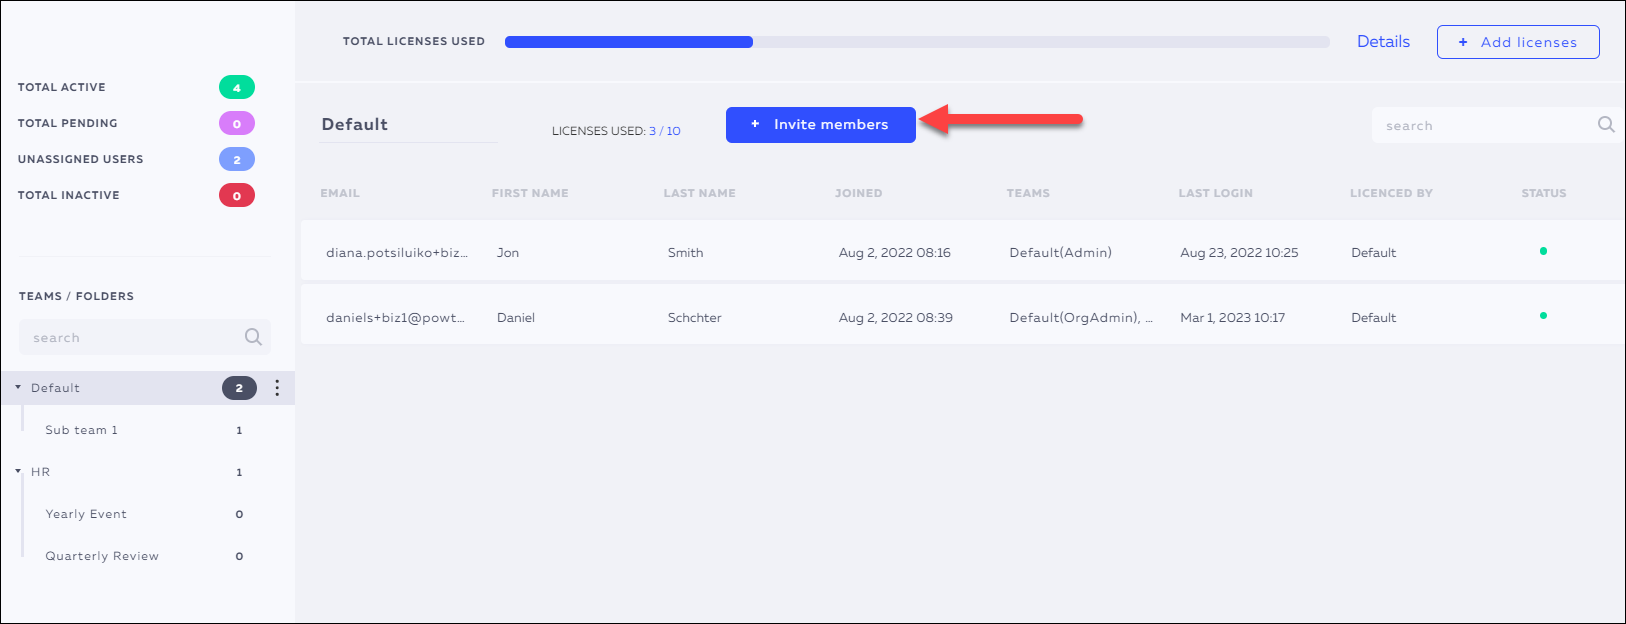This screenshot has width=1626, height=624.
Task: Click last login Mar 1, 2023 10:17
Action: [x=1233, y=318]
